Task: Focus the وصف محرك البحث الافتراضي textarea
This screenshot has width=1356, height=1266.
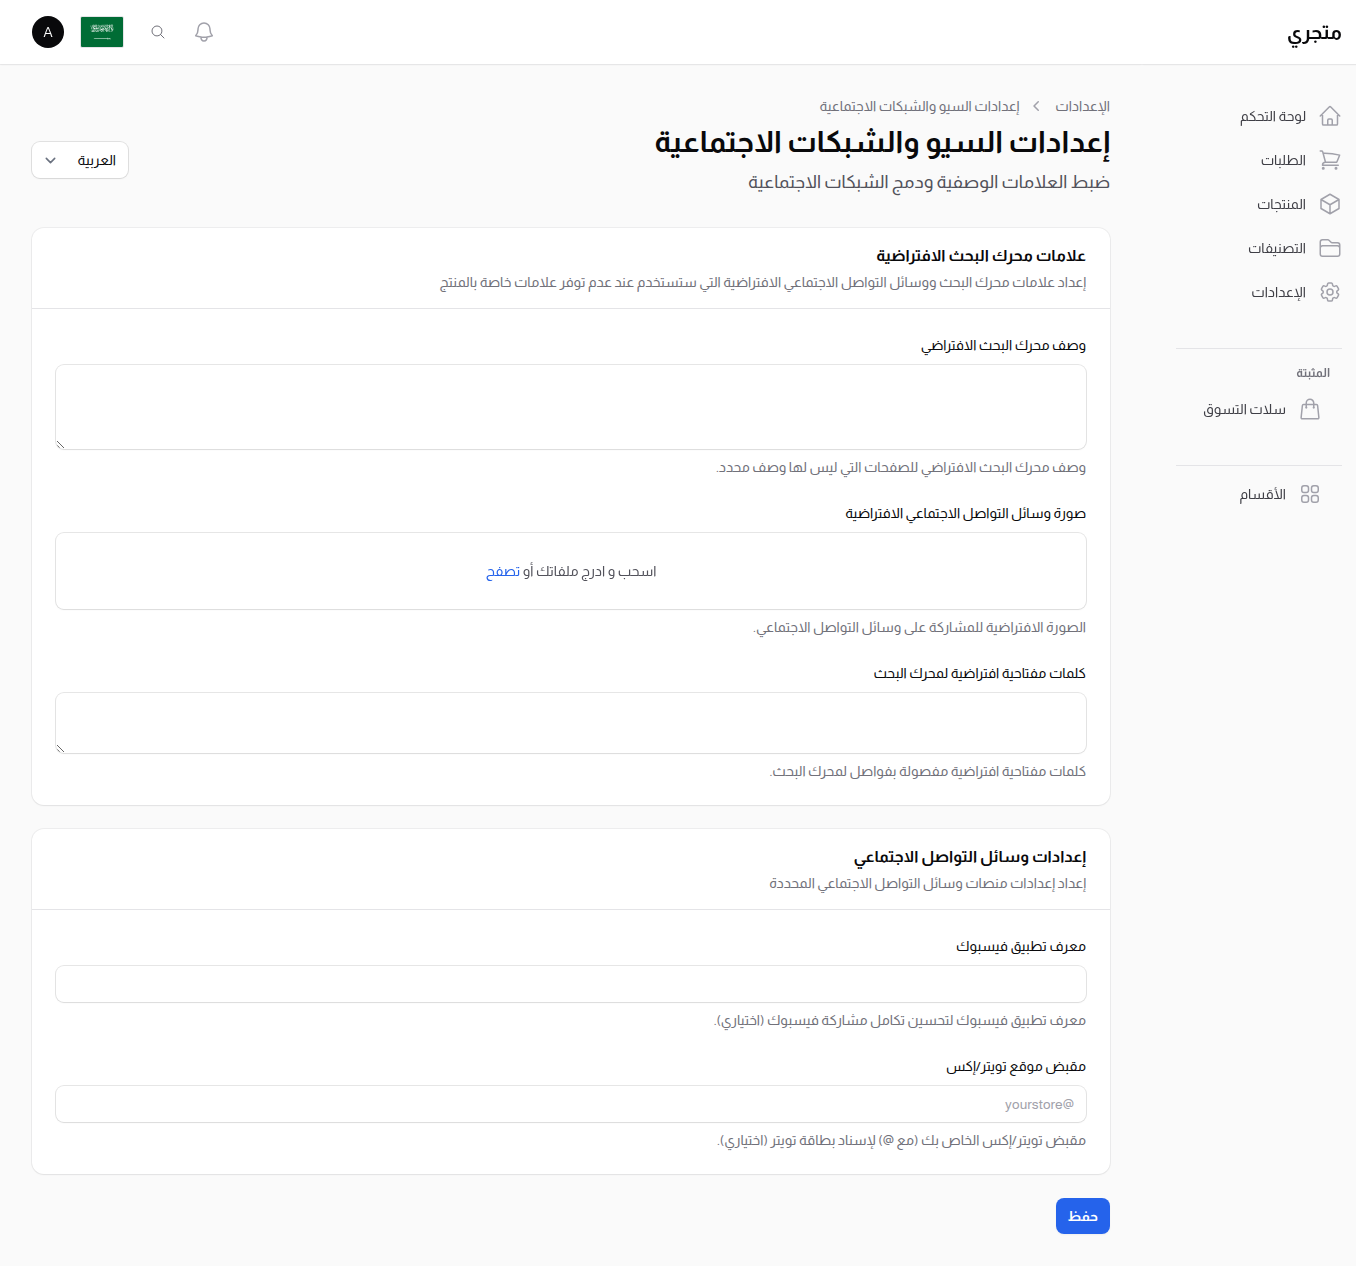Action: coord(570,406)
